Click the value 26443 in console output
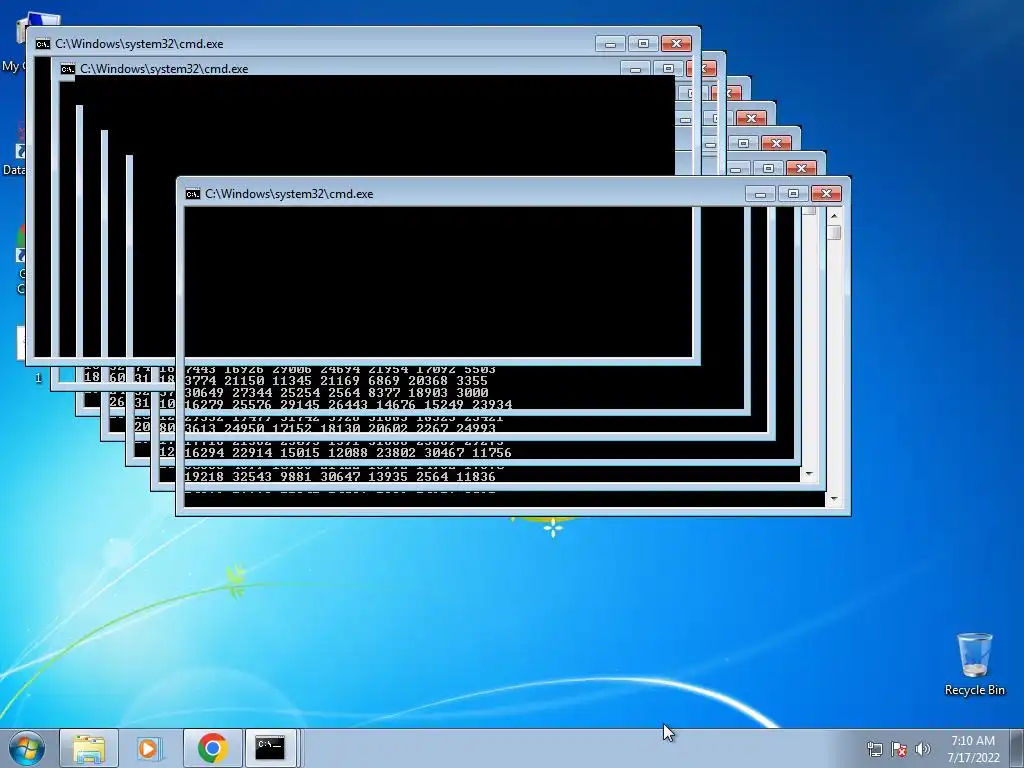 coord(348,405)
